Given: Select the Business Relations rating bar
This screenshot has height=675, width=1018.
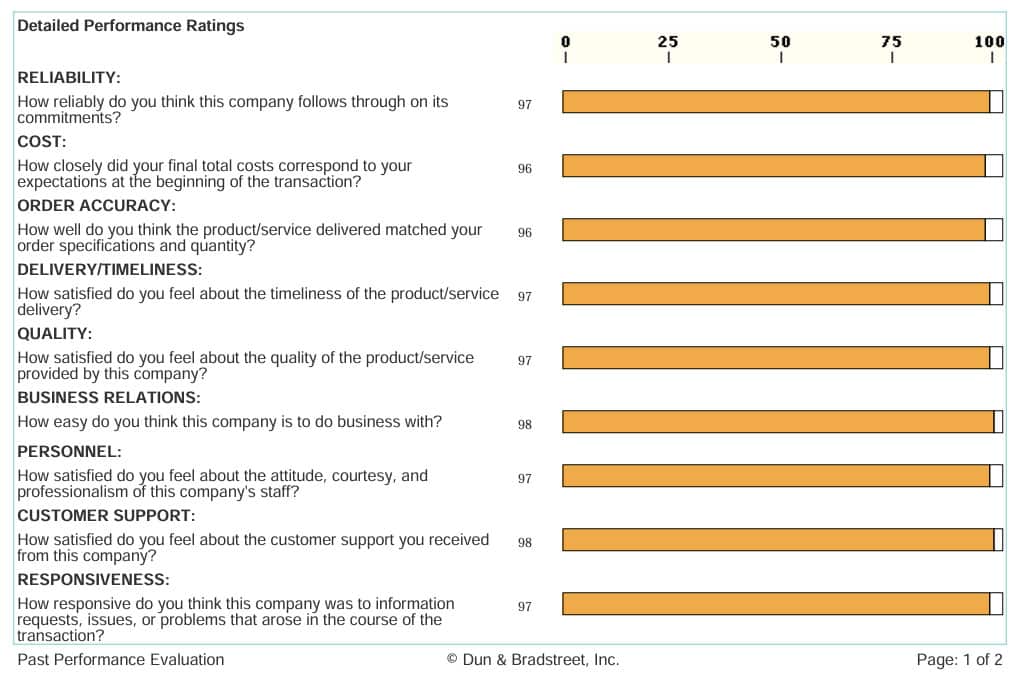Looking at the screenshot, I should 778,422.
